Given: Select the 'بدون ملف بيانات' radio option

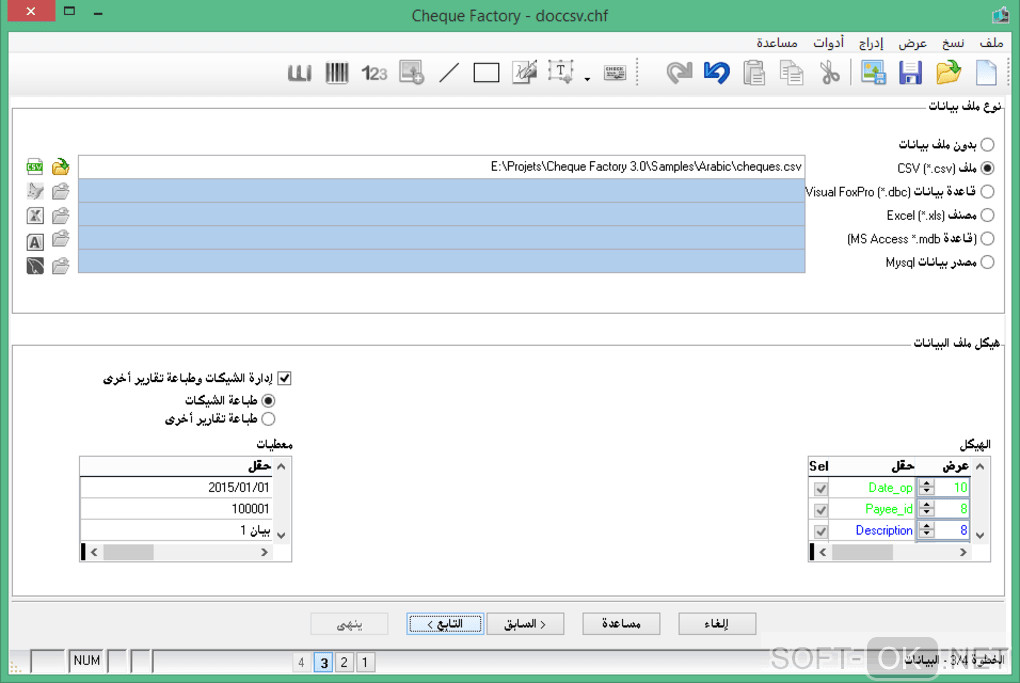Looking at the screenshot, I should [x=987, y=144].
